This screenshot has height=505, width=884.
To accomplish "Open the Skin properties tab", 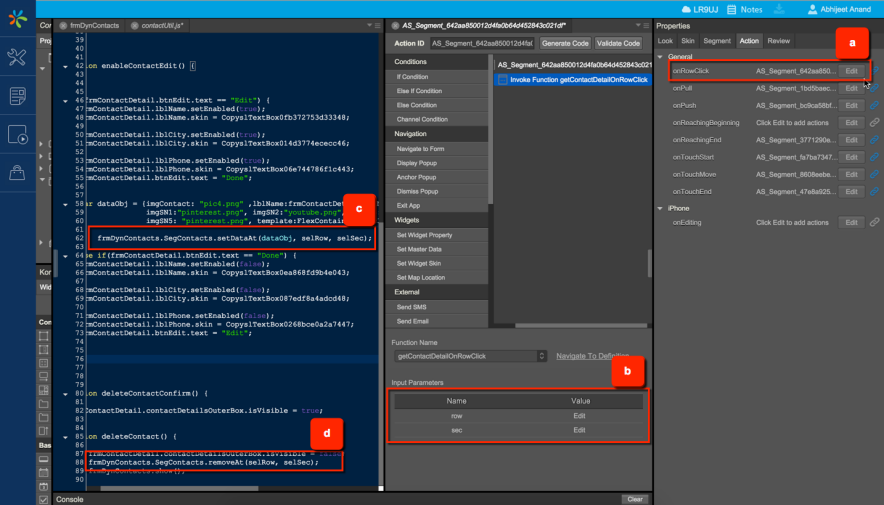I will click(687, 41).
